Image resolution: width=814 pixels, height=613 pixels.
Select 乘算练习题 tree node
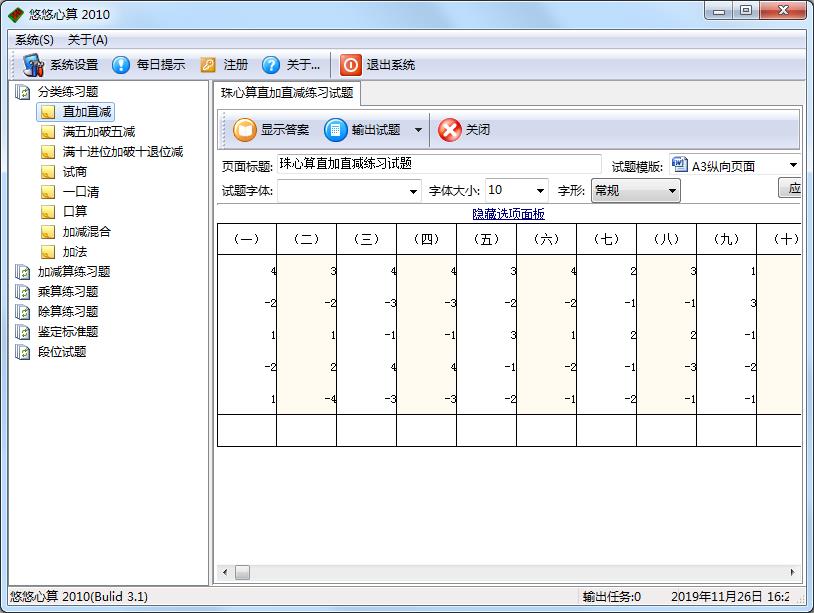tap(68, 292)
